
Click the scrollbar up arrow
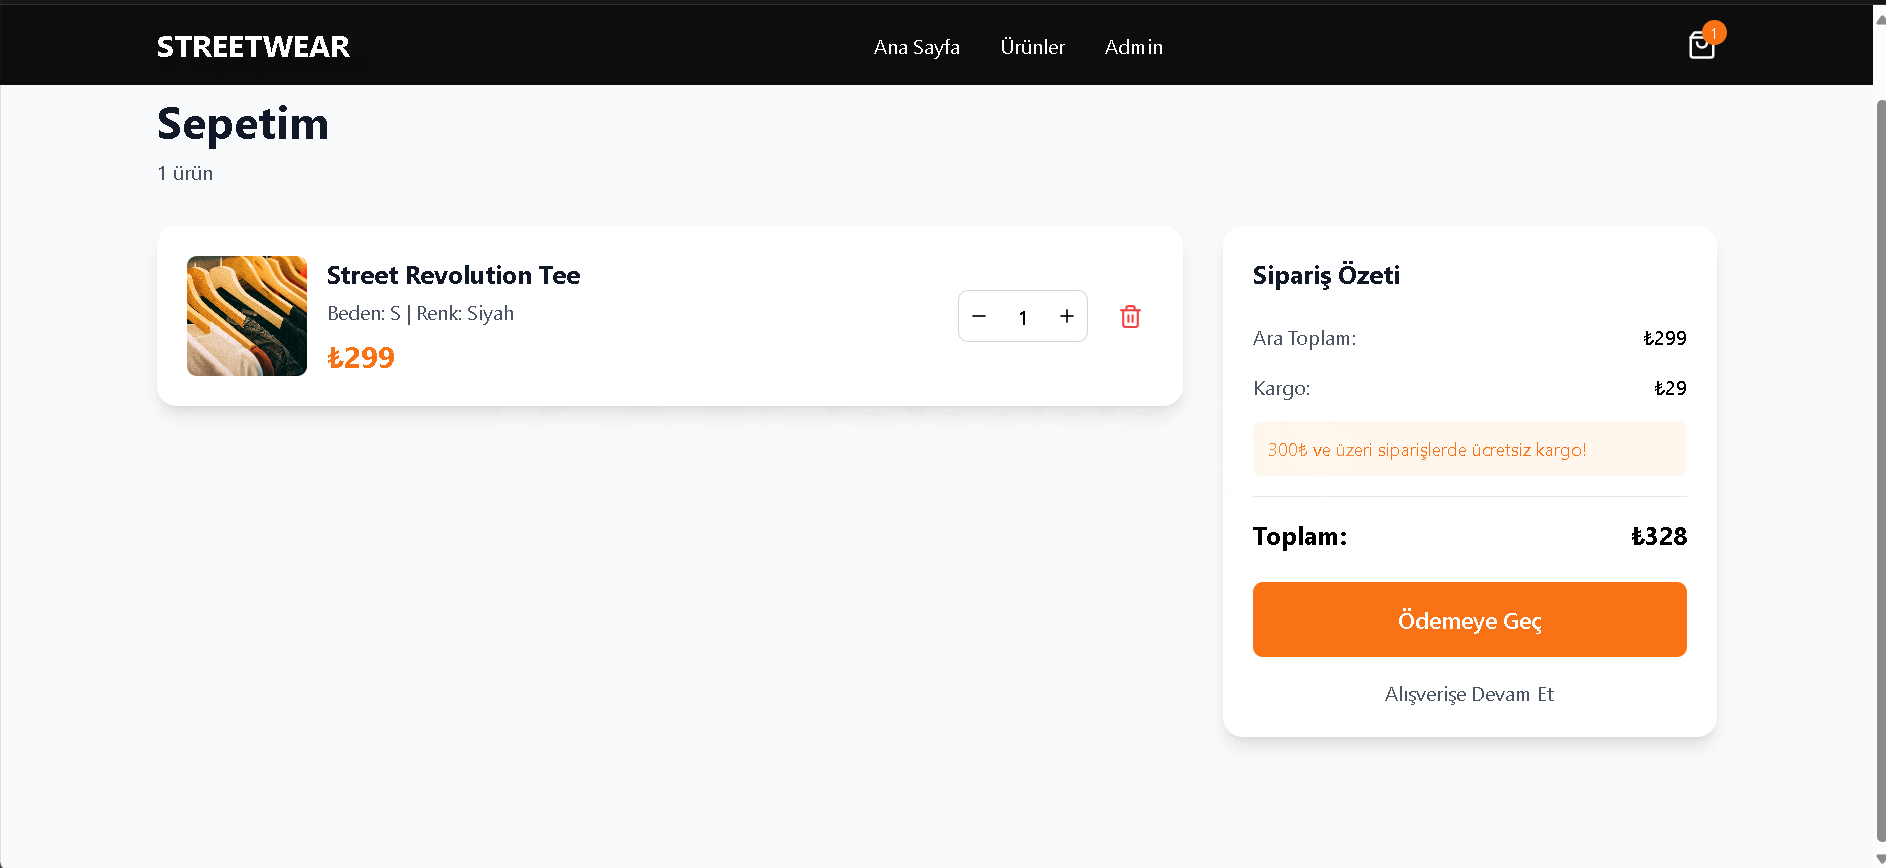tap(1880, 18)
